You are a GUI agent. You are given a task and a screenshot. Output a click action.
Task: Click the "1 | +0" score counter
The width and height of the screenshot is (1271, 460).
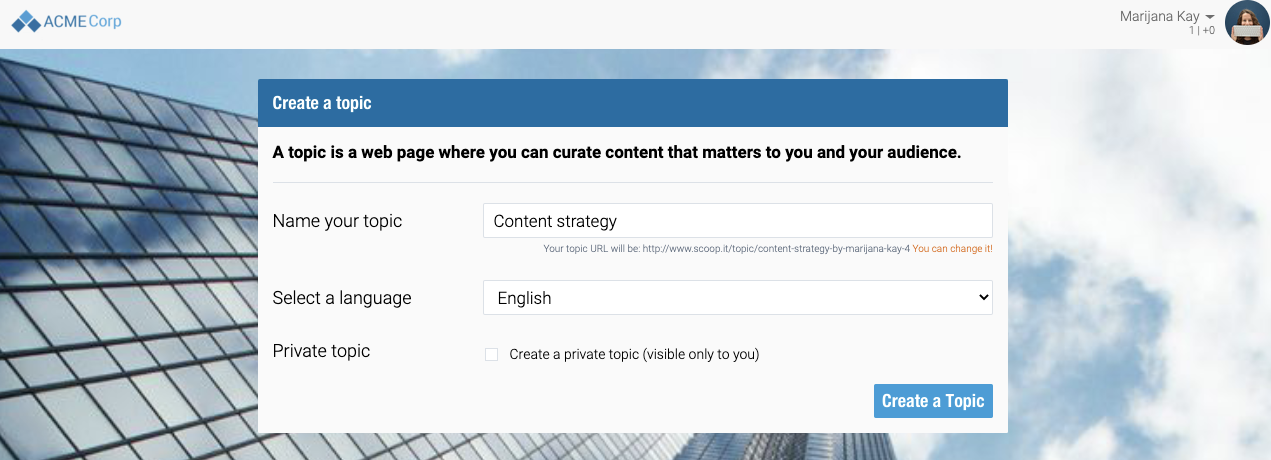coord(1202,31)
